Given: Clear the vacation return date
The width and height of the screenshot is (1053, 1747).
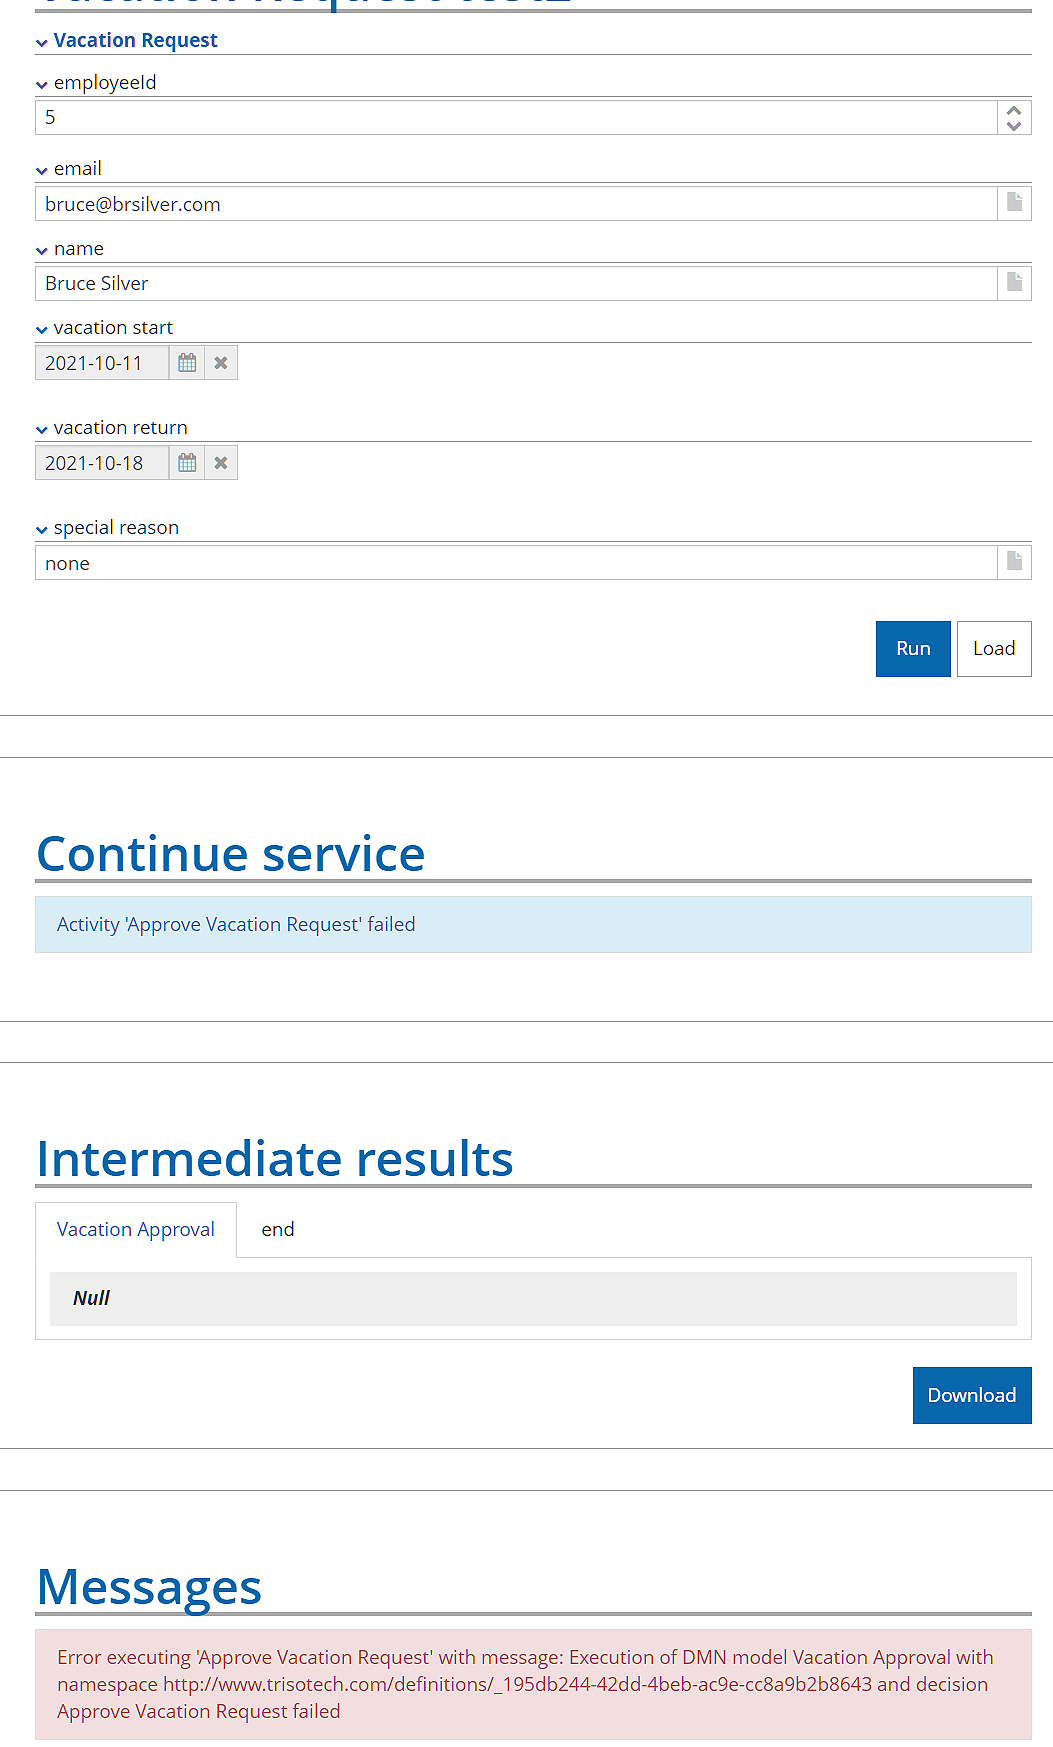Looking at the screenshot, I should tap(221, 463).
